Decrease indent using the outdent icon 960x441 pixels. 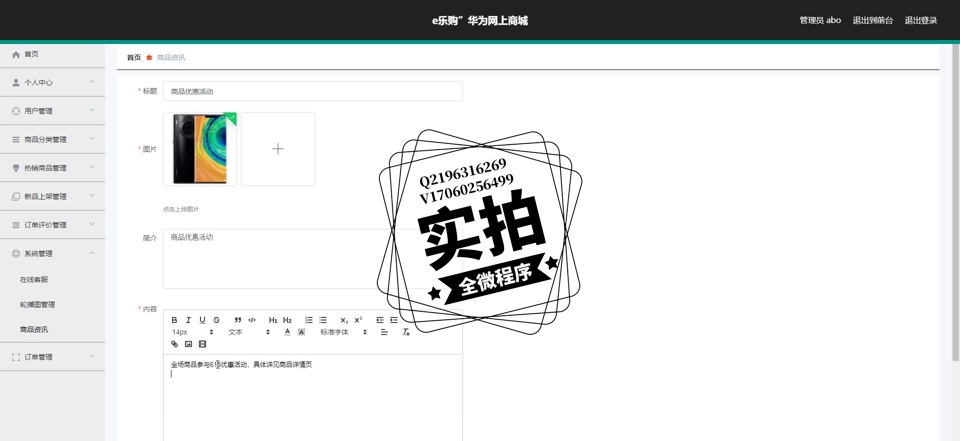coord(380,320)
